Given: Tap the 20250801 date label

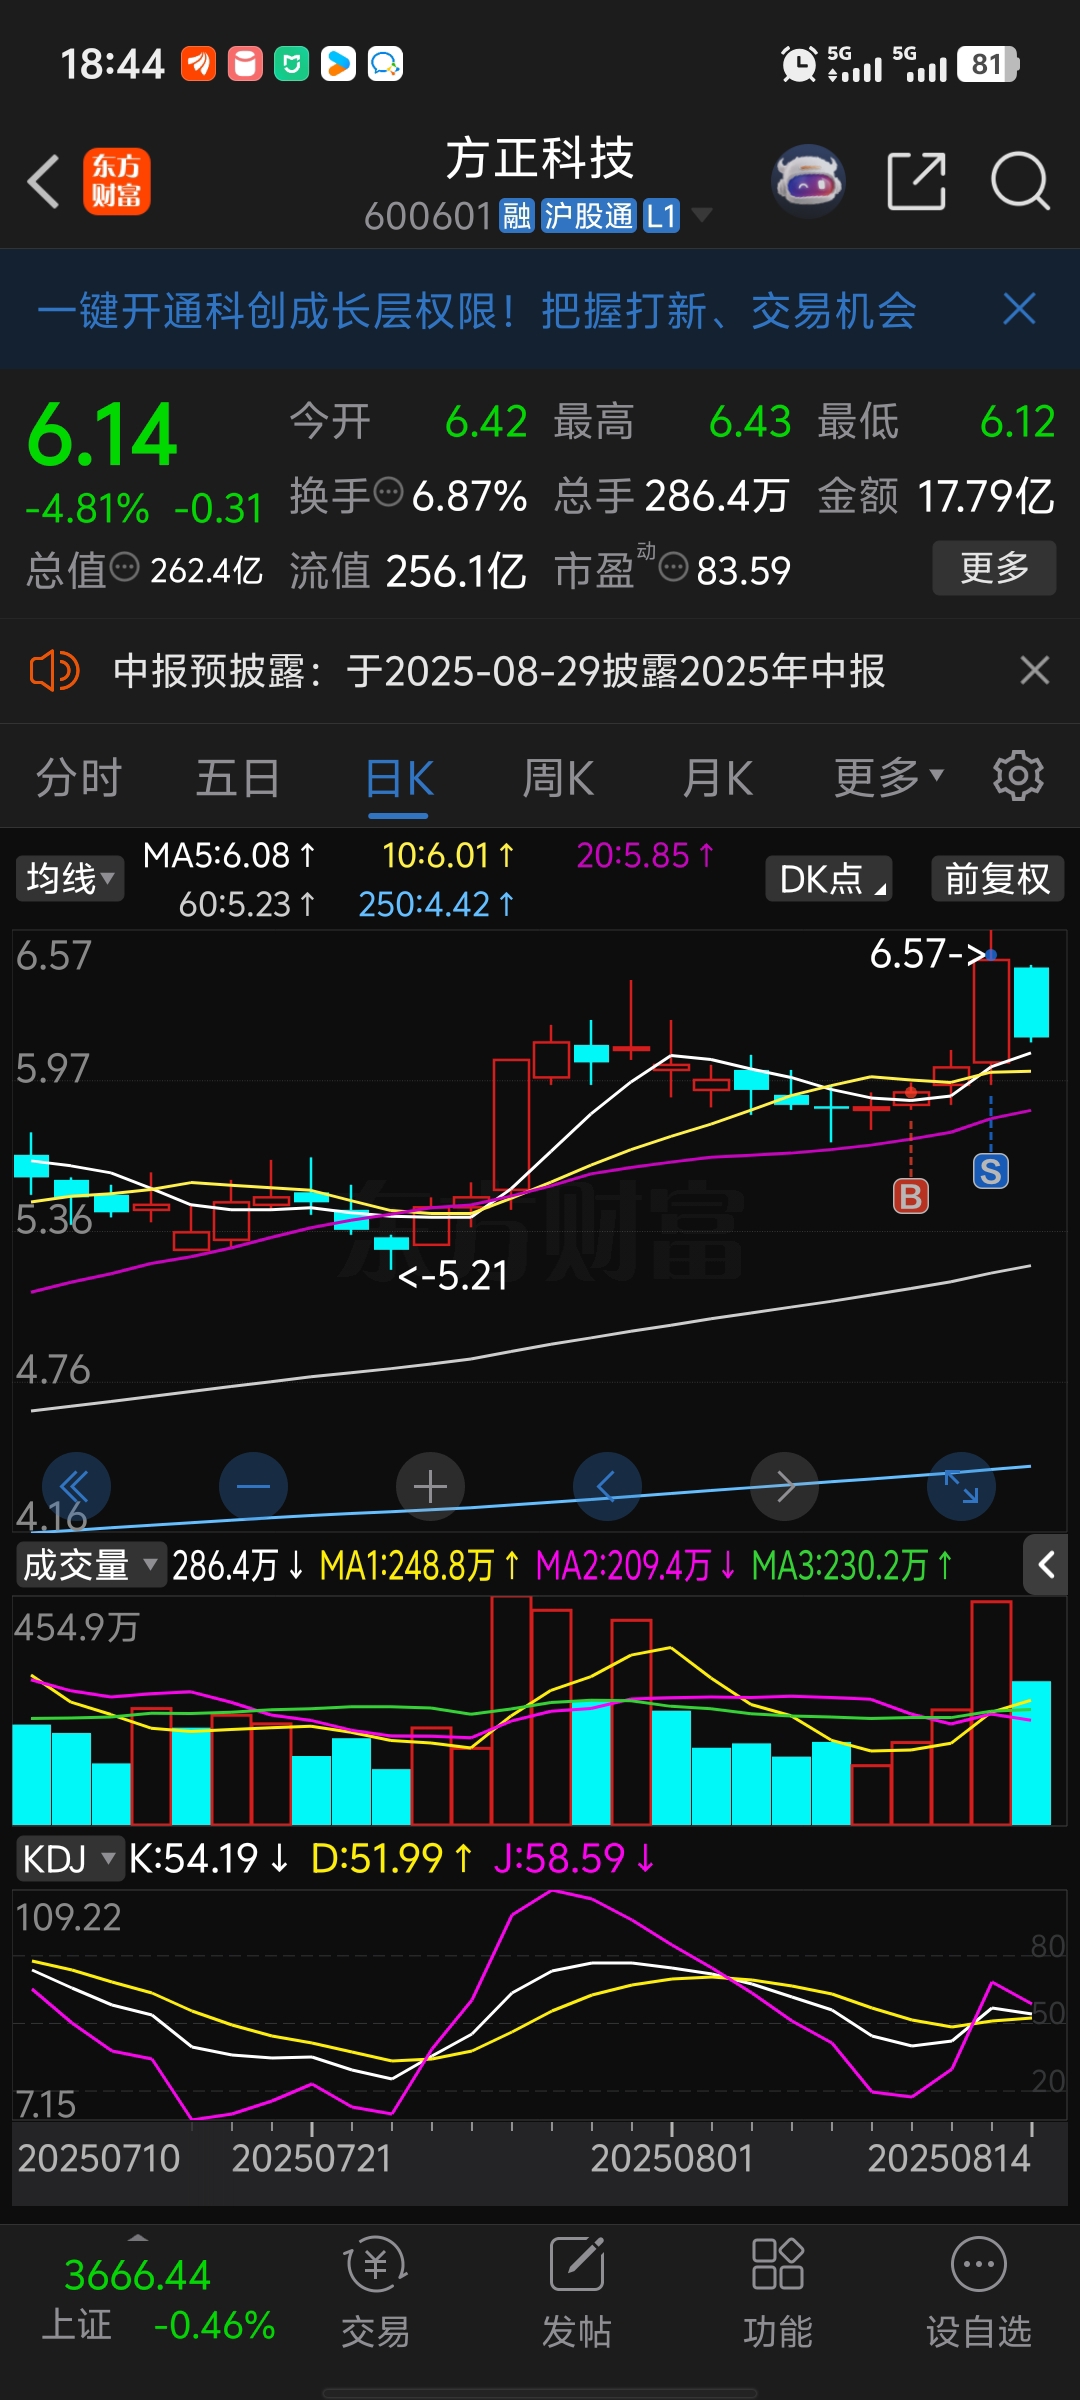Looking at the screenshot, I should (x=672, y=2159).
